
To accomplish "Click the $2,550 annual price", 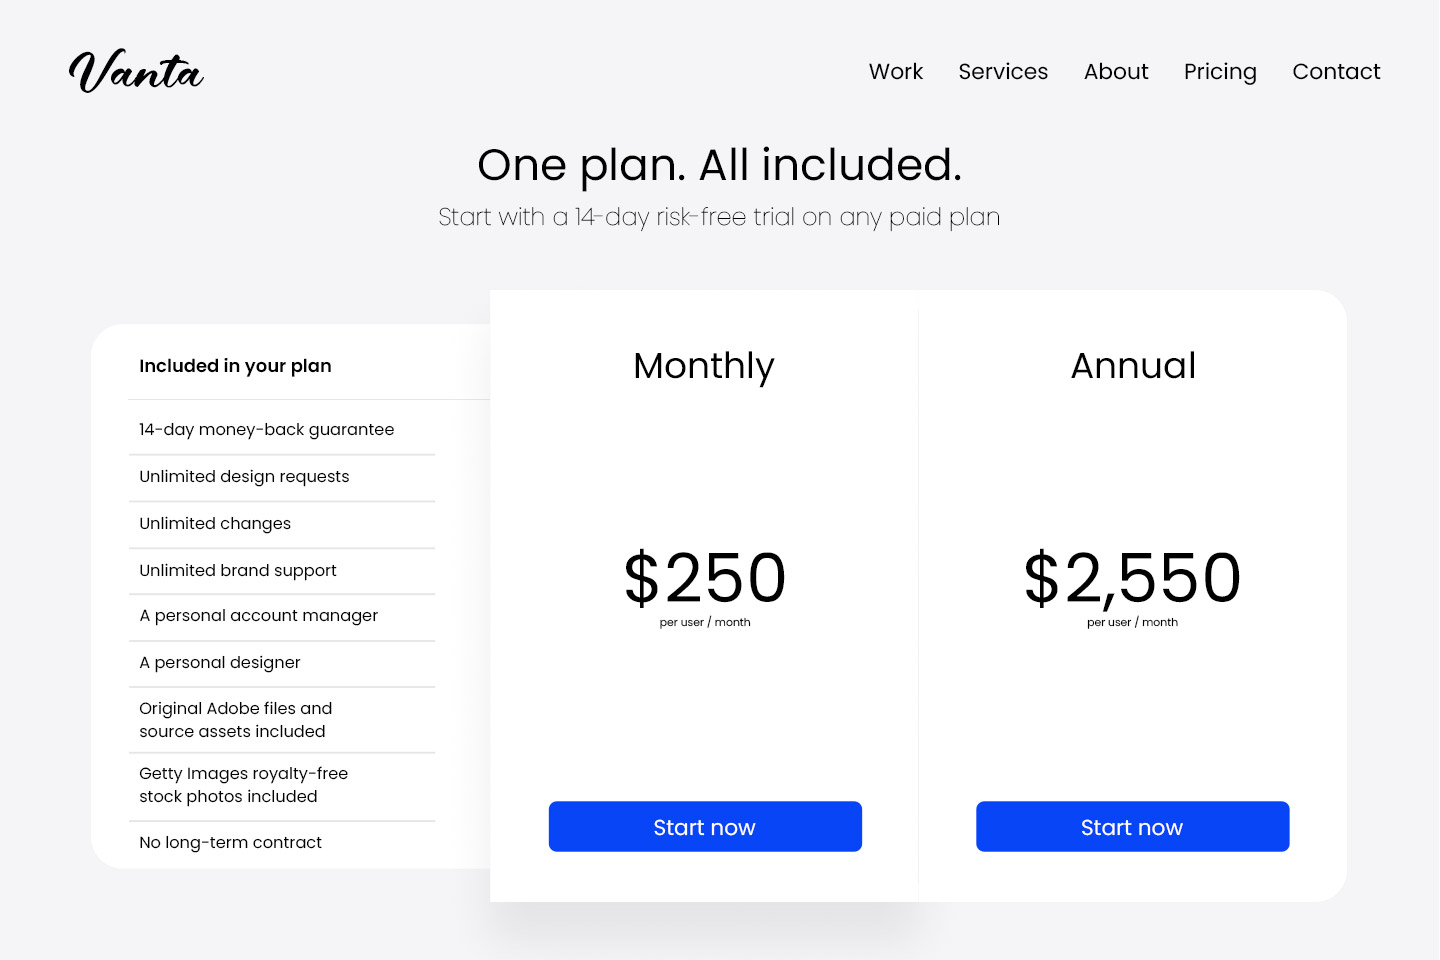I will pos(1132,578).
